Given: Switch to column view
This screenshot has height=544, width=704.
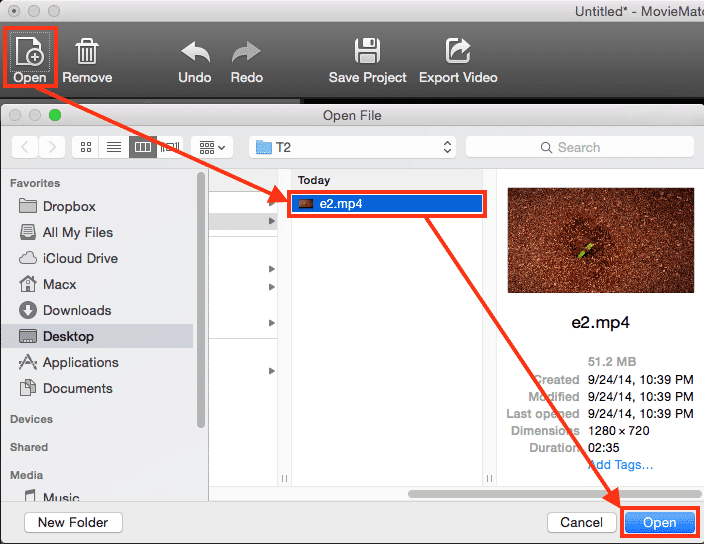Looking at the screenshot, I should (143, 147).
